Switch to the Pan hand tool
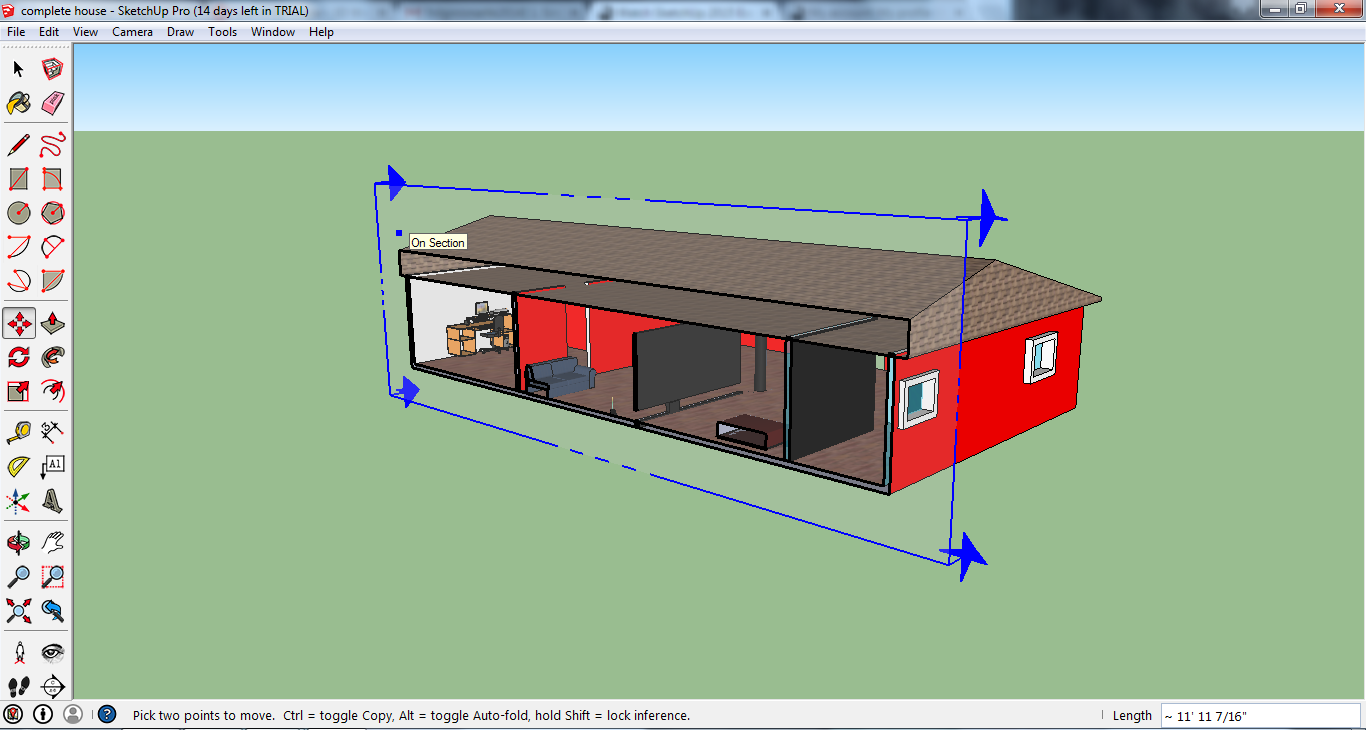Screen dimensions: 1366x730 coord(51,540)
